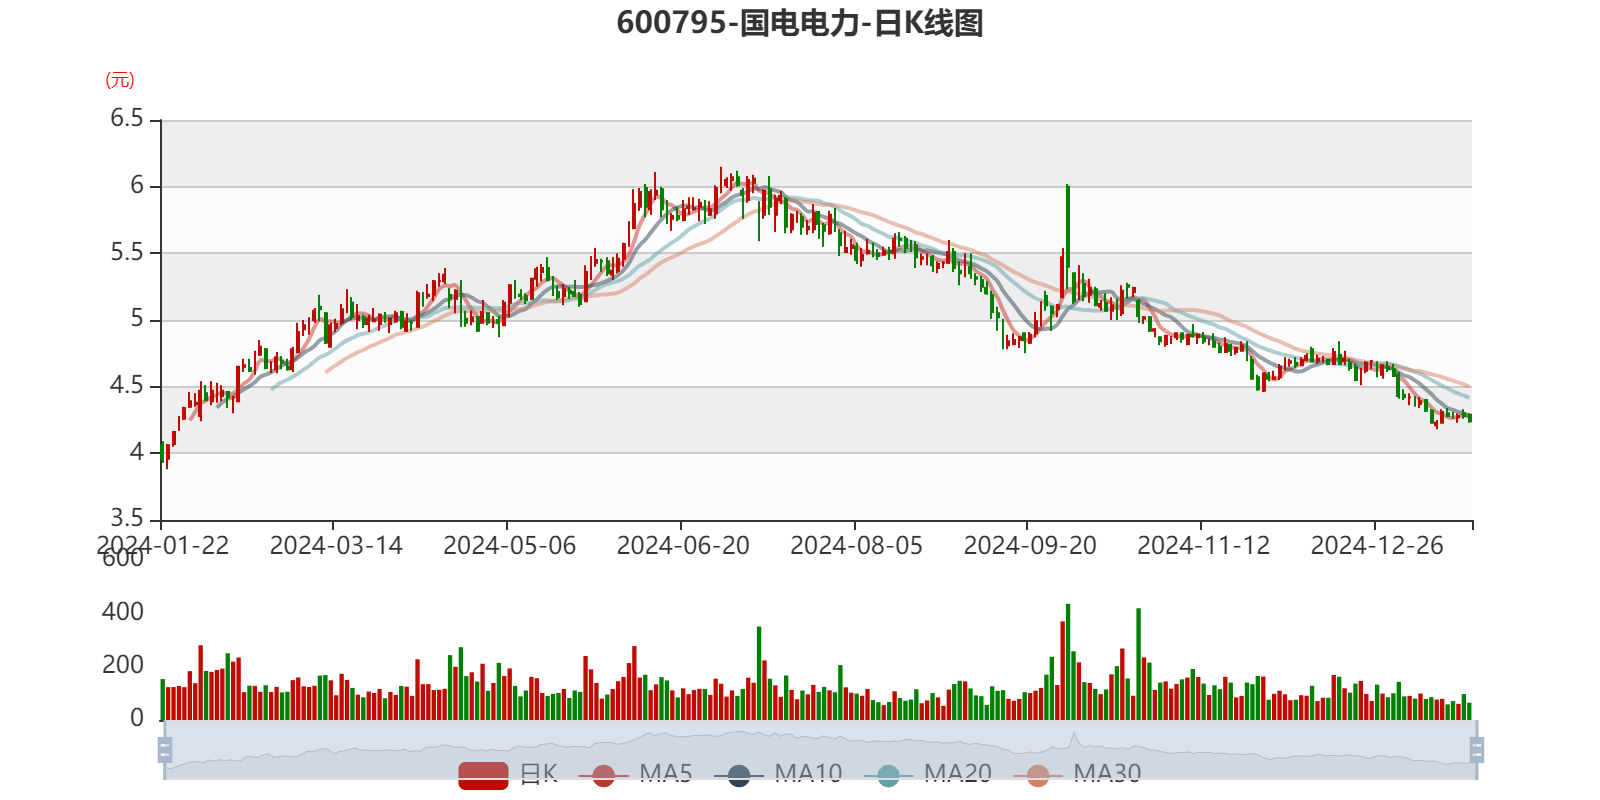This screenshot has height=800, width=1600.
Task: Toggle the 日K red candlestick legend icon
Action: [483, 775]
